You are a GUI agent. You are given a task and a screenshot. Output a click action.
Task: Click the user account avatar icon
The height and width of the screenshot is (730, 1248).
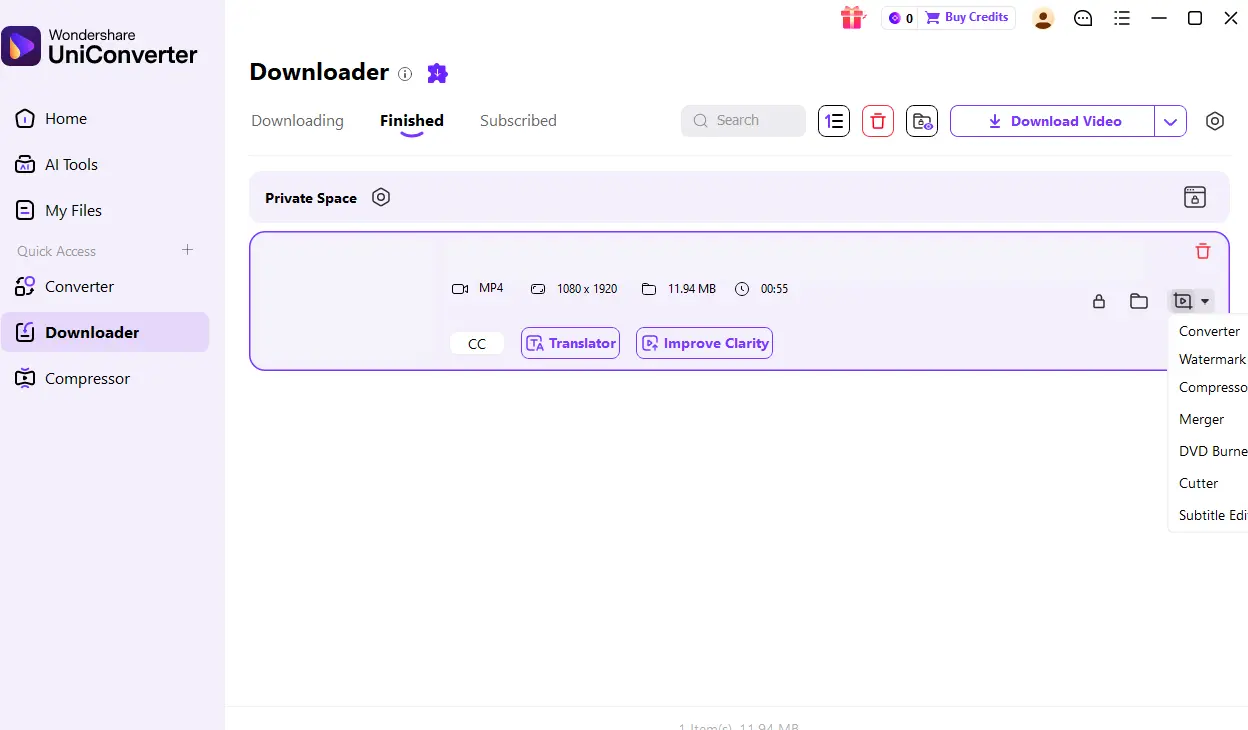coord(1043,18)
